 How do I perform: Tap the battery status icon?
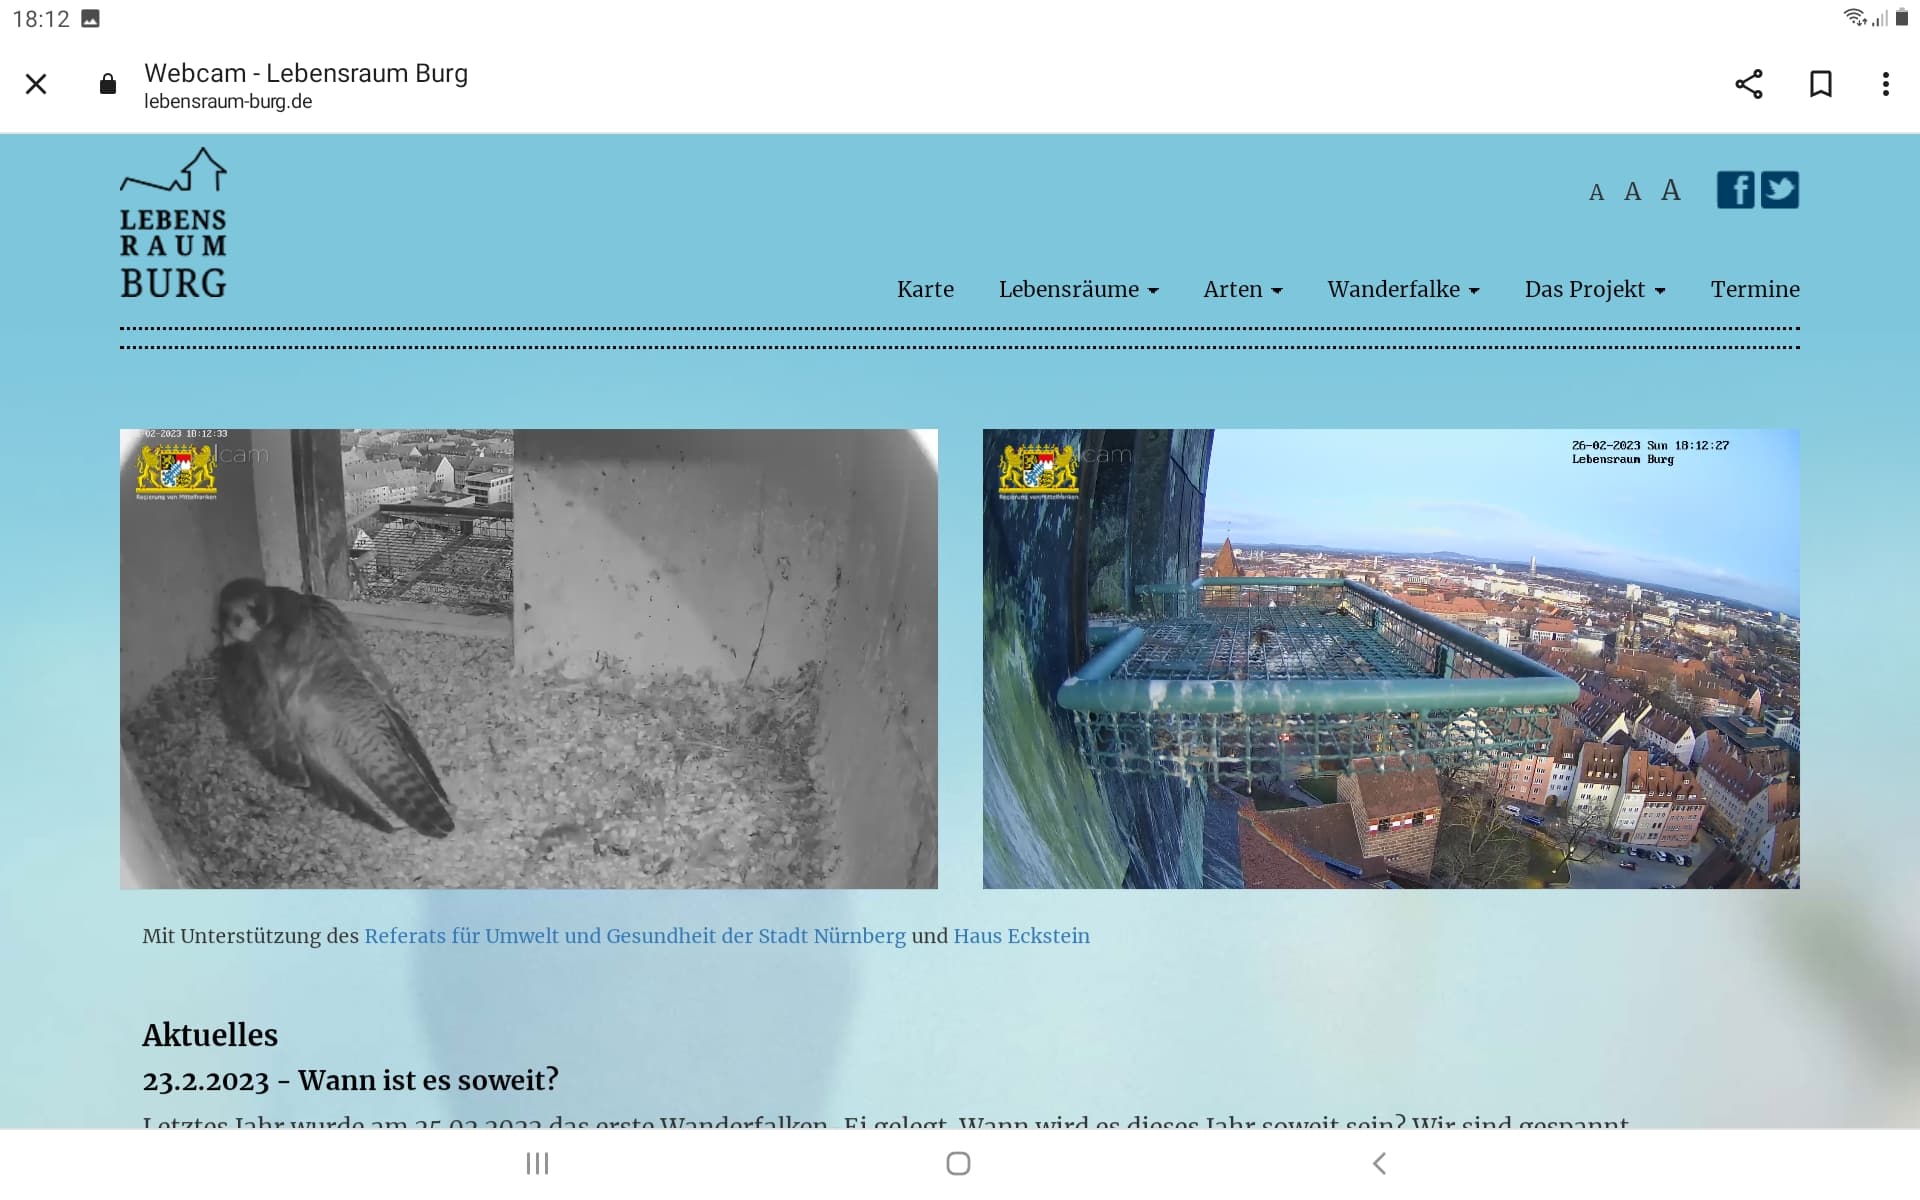tap(1902, 18)
